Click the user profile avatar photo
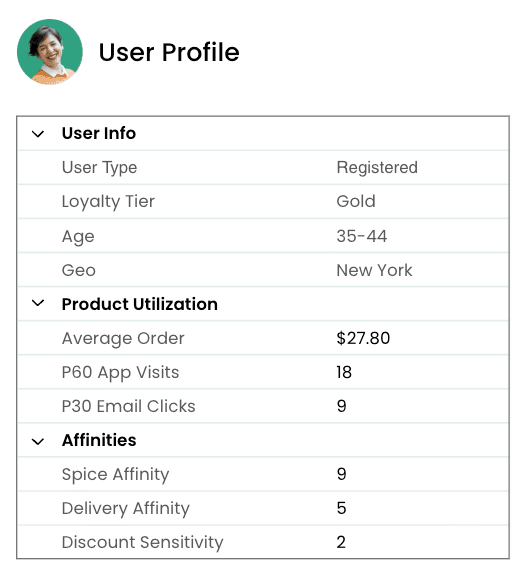532x582 pixels. 50,52
